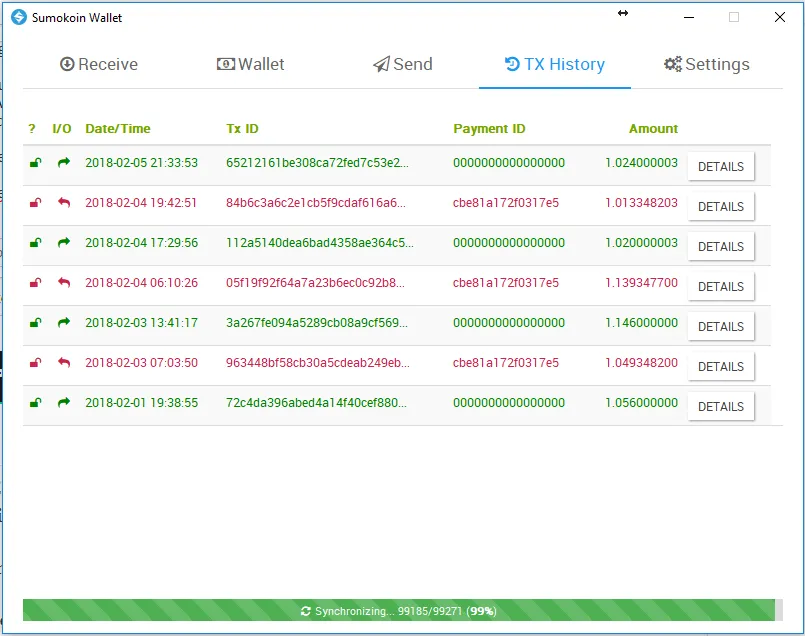The width and height of the screenshot is (805, 636).
Task: Click red arrow icon for 2018-02-03 07:03:50
Action: [64, 363]
